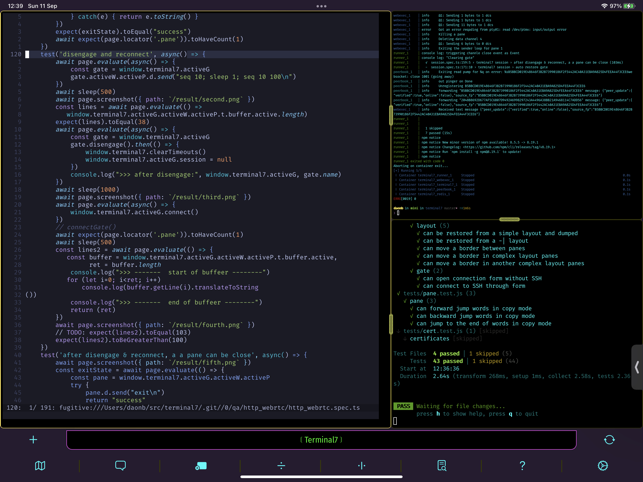Click the 'Tests 43 passed' summary
643x482 pixels.
464,361
